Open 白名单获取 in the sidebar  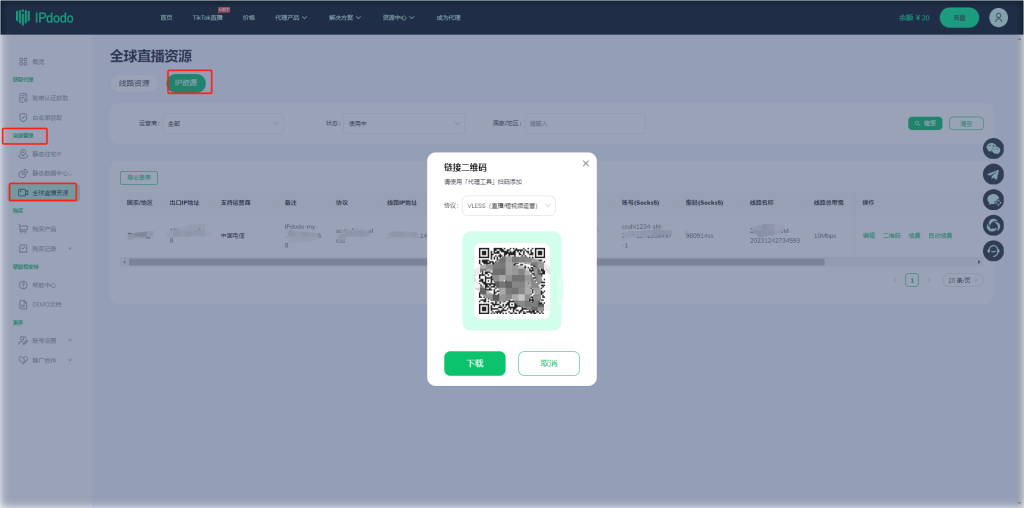(x=40, y=118)
